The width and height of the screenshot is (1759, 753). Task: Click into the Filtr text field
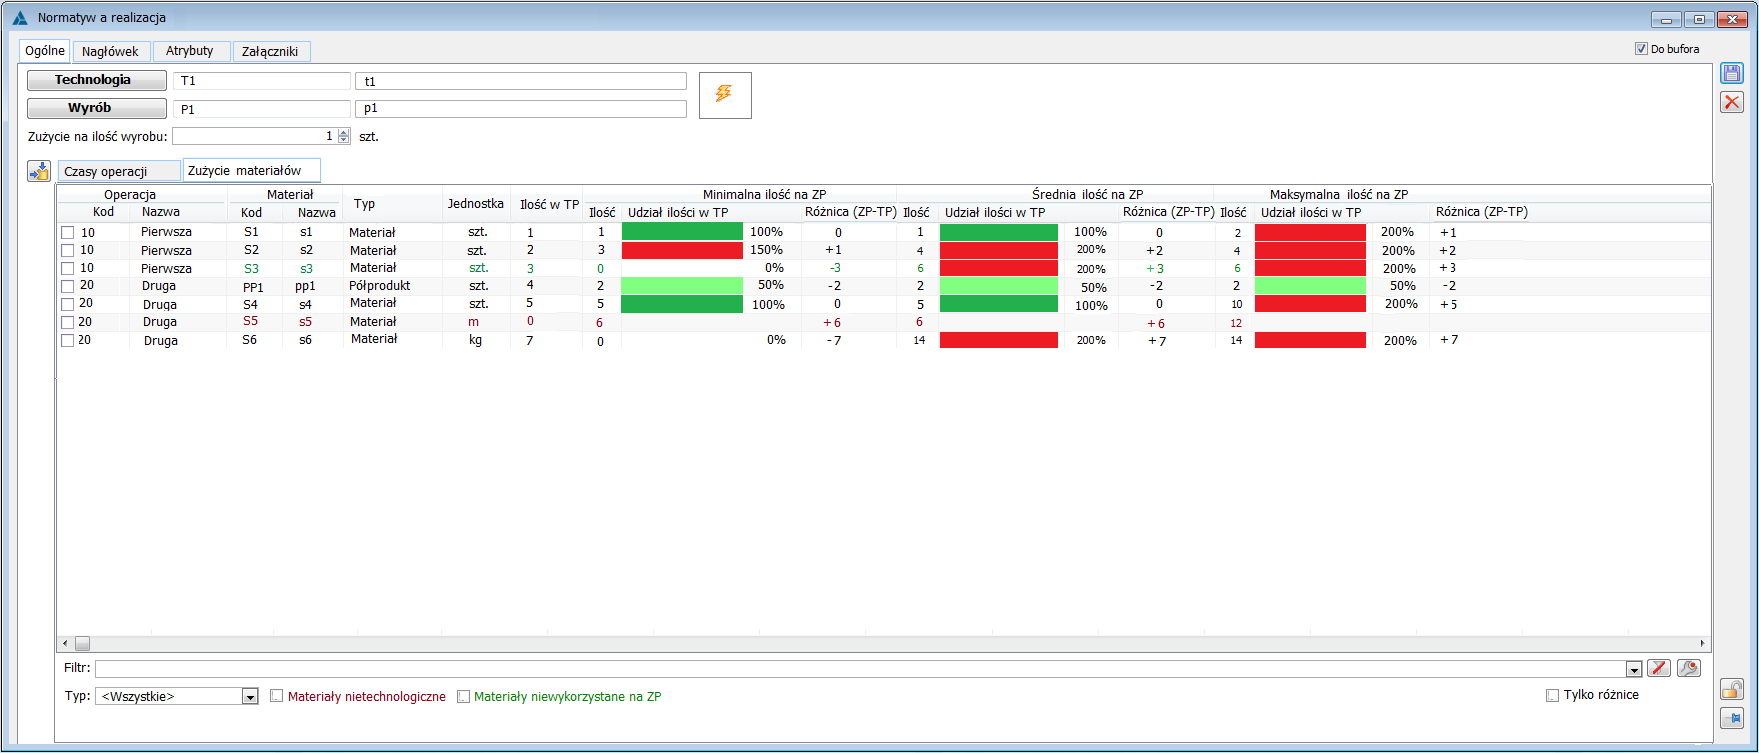860,668
